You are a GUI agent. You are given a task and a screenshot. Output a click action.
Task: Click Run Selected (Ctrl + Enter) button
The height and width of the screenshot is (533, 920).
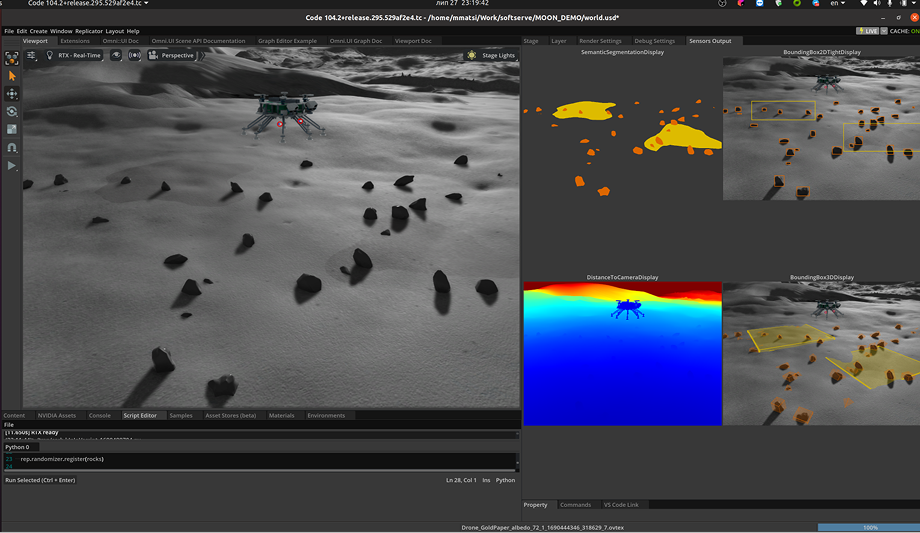(40, 480)
